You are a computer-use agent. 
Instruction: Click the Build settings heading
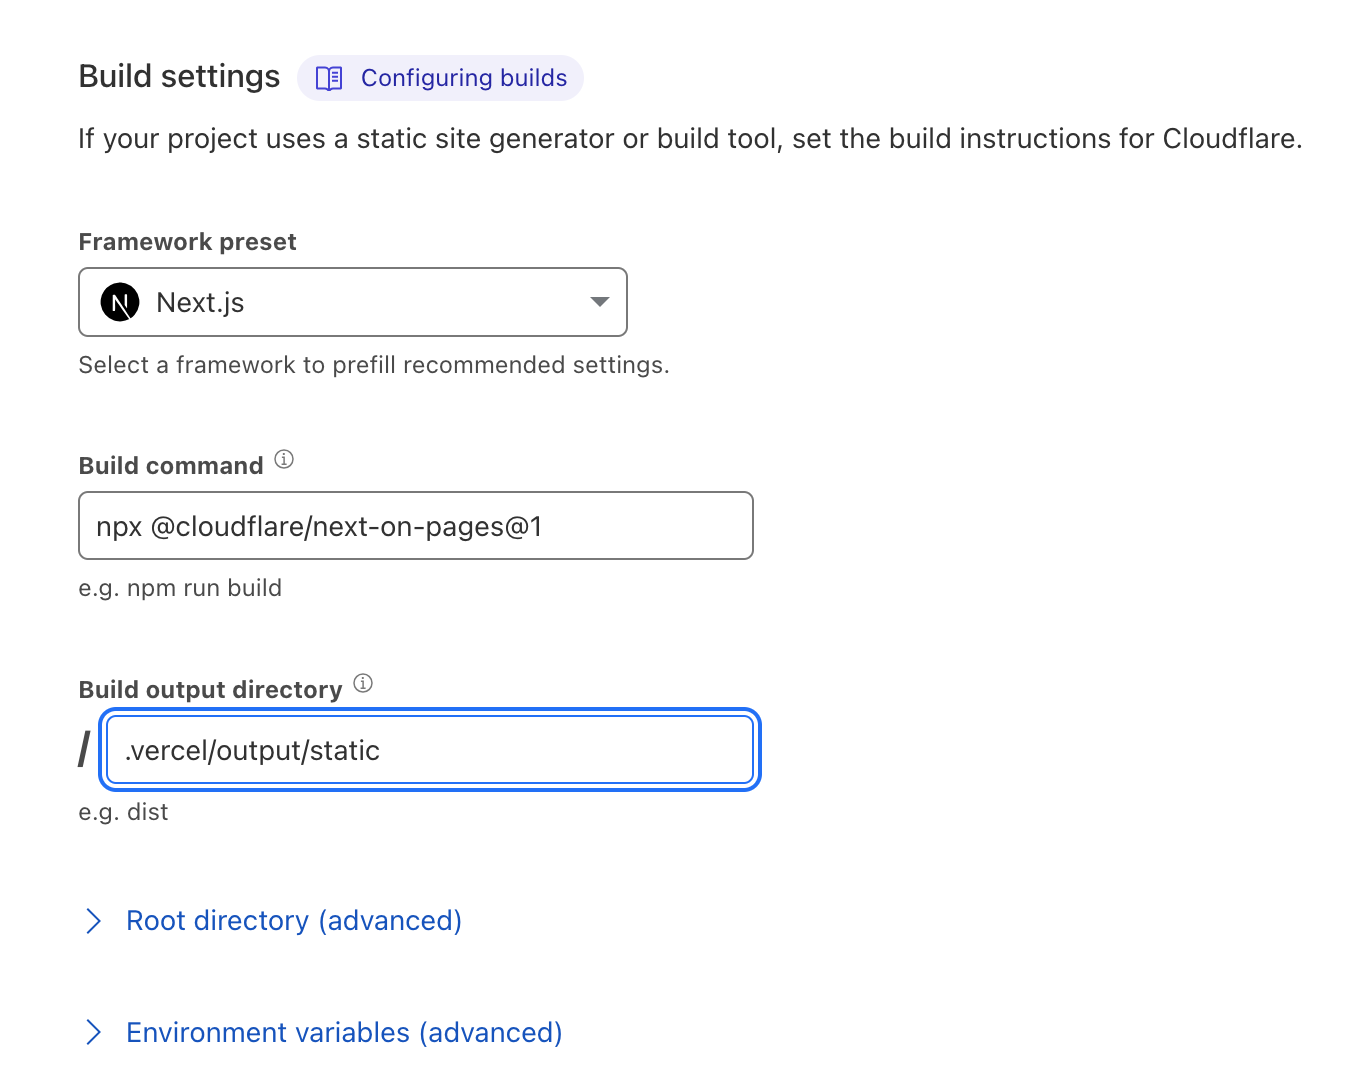(179, 77)
